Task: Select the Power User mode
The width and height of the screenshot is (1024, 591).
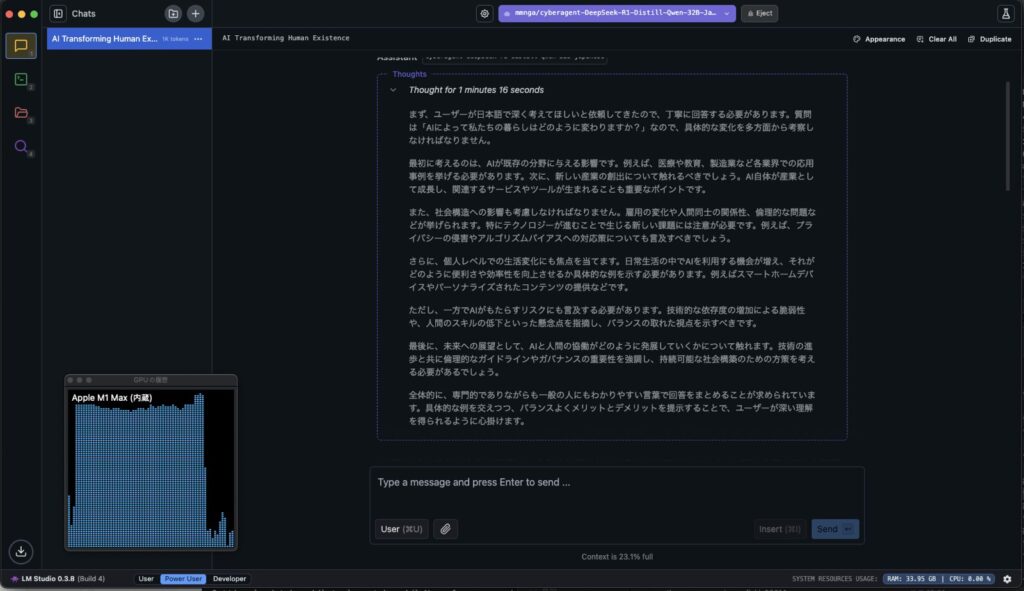Action: click(x=182, y=579)
